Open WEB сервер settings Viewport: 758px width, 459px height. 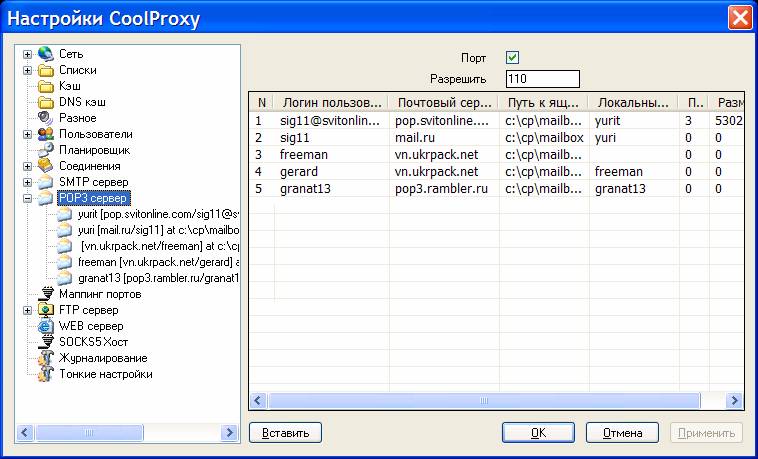click(x=91, y=326)
